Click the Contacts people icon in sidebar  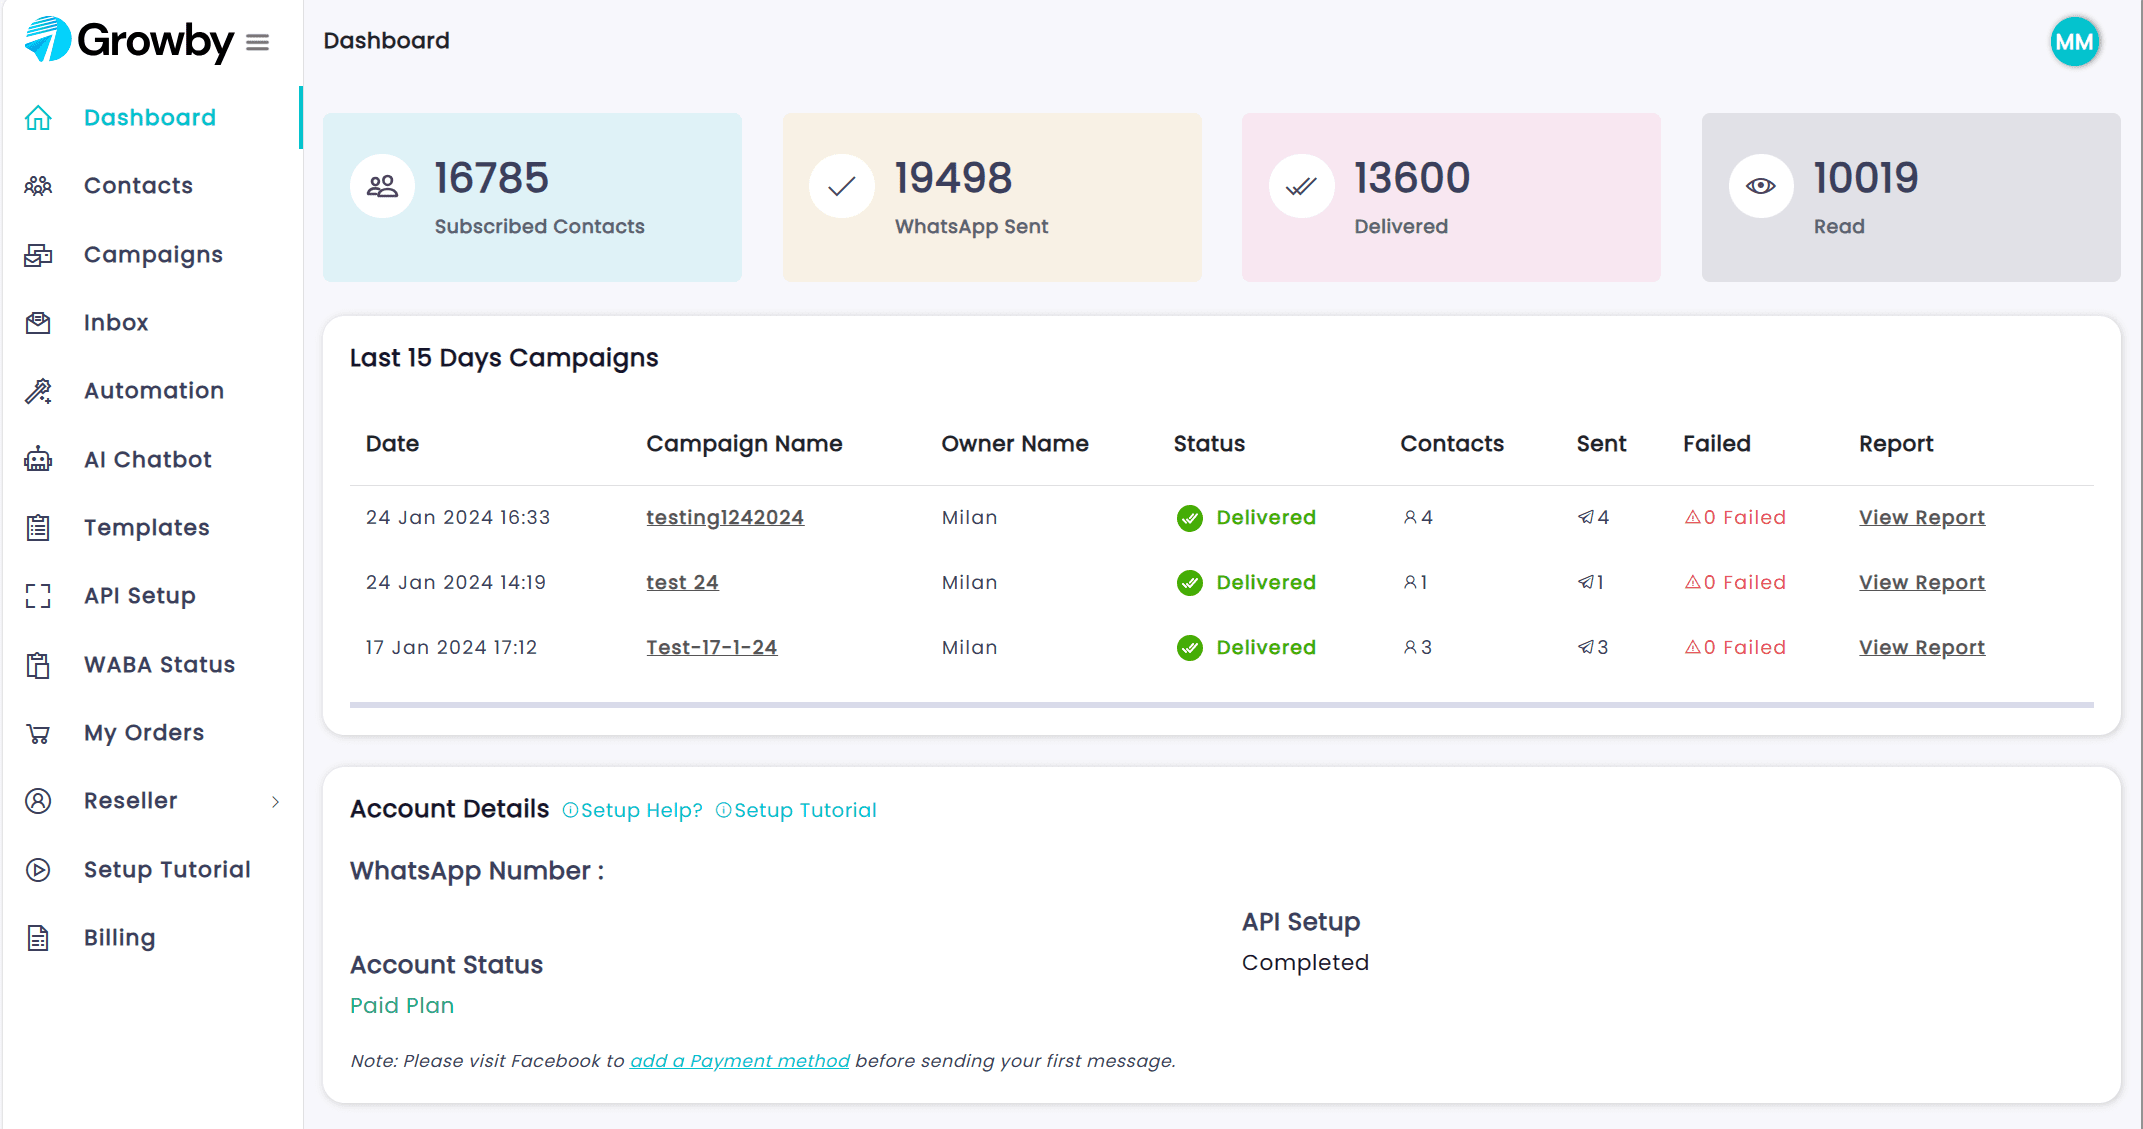point(38,186)
